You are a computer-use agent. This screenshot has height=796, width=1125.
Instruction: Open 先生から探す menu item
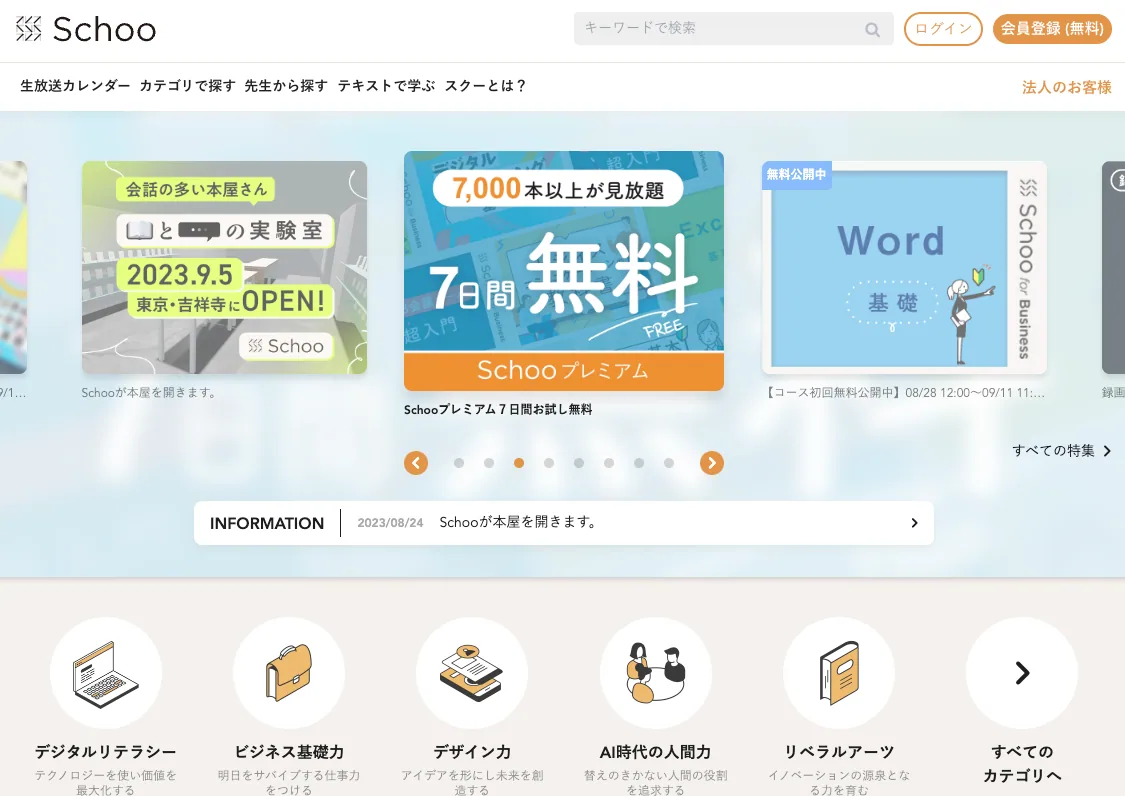point(286,85)
